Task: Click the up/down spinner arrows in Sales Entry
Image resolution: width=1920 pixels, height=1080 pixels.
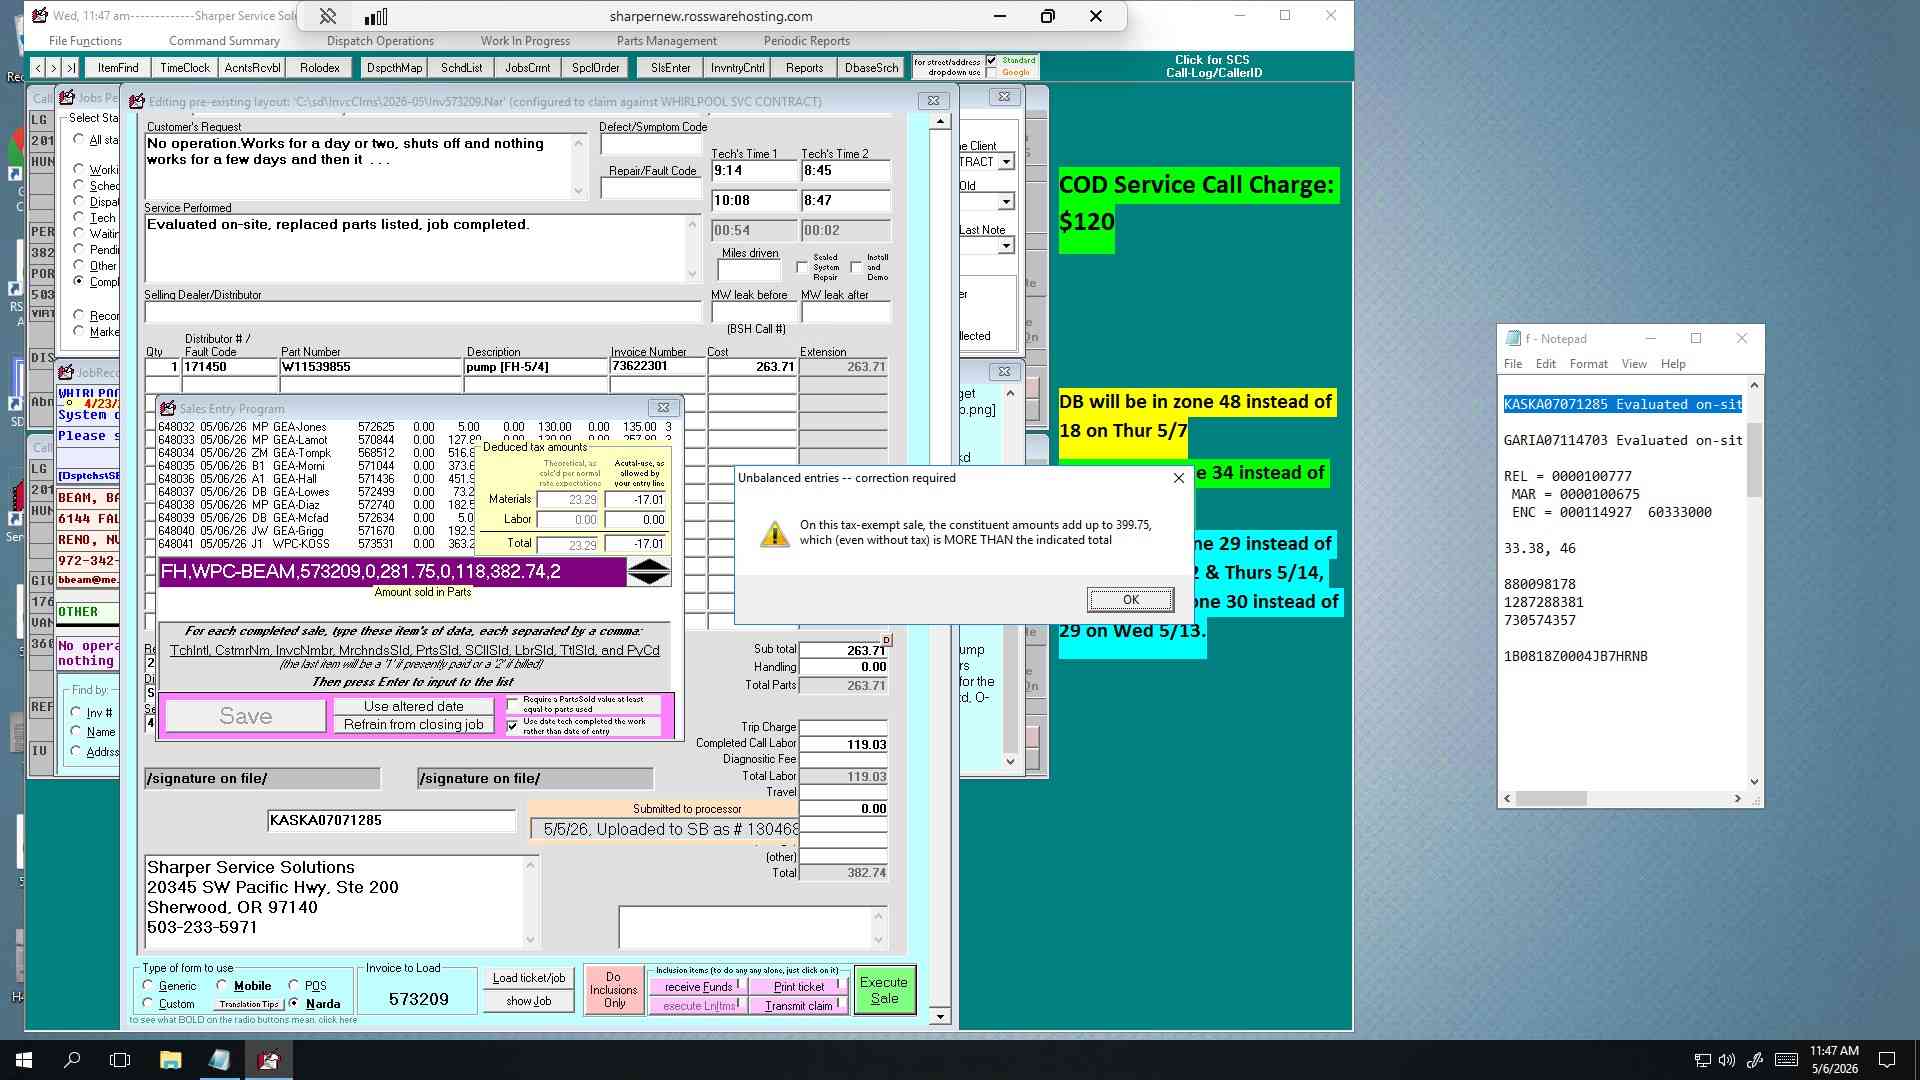Action: pyautogui.click(x=649, y=572)
